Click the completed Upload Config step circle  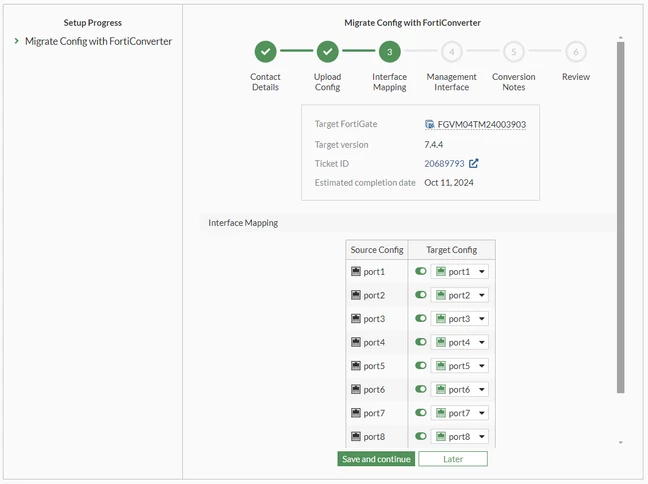click(327, 52)
